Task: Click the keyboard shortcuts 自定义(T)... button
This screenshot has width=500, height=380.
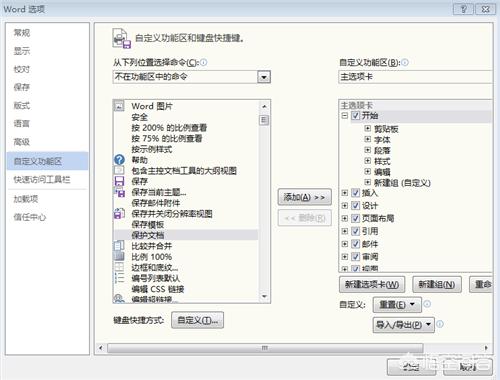Action: coord(197,320)
